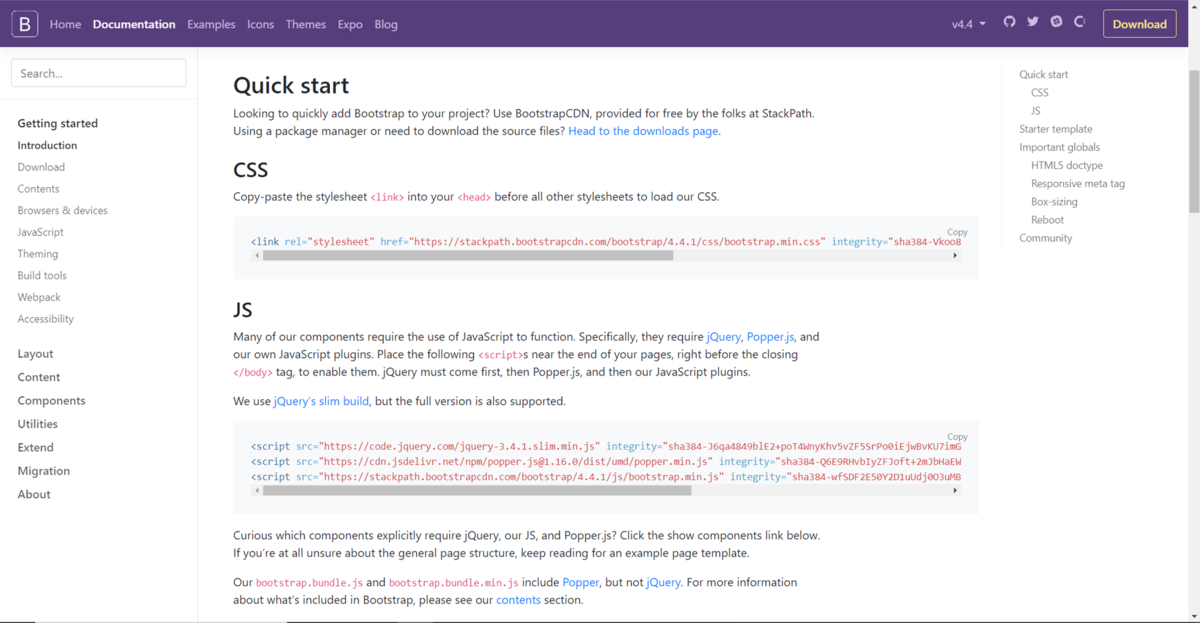Viewport: 1200px width, 623px height.
Task: Open Accessibility in the sidebar
Action: (45, 319)
